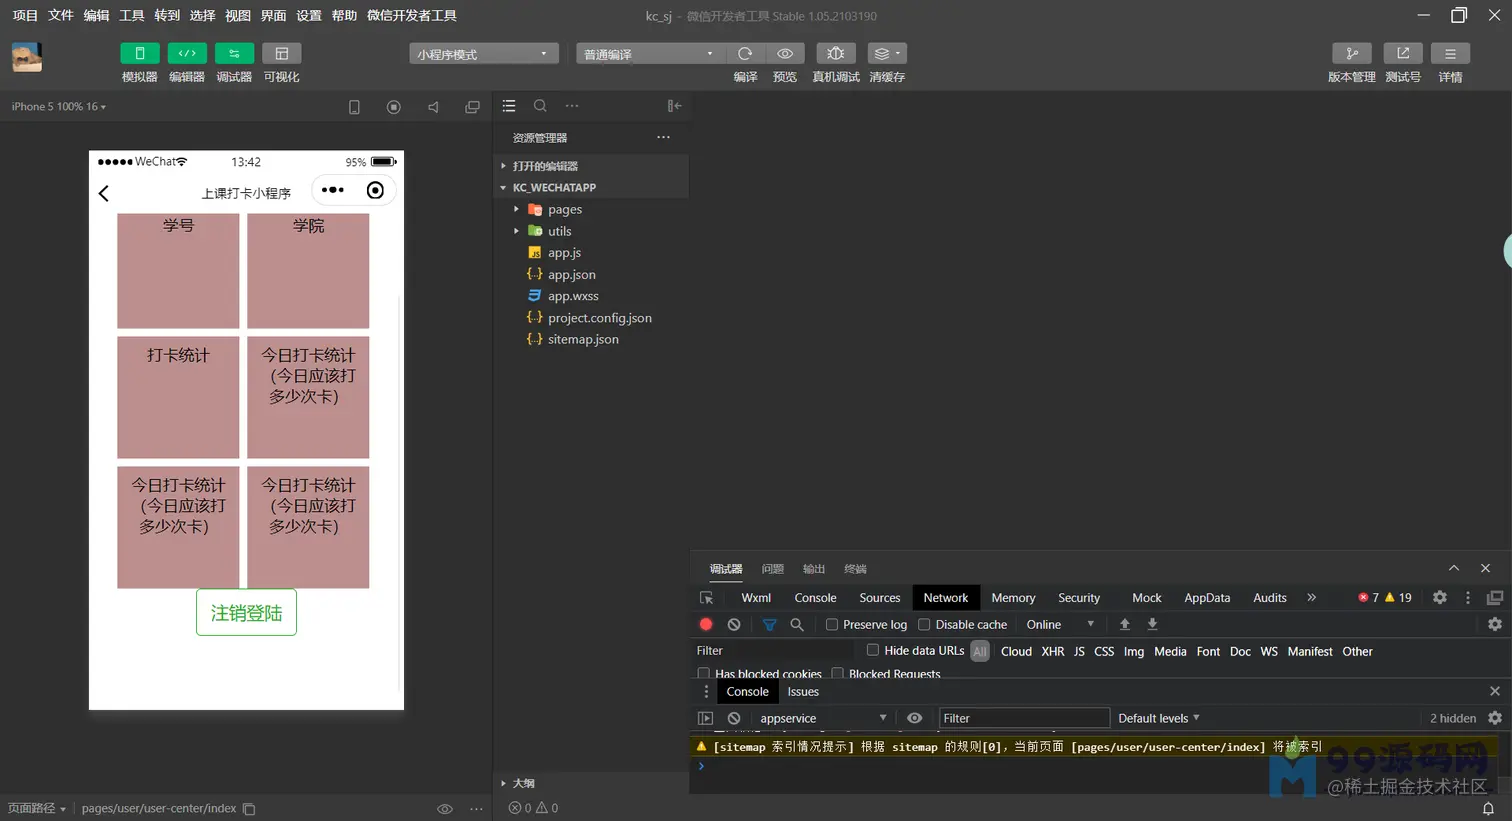Click the 编译 compile refresh icon

click(745, 53)
